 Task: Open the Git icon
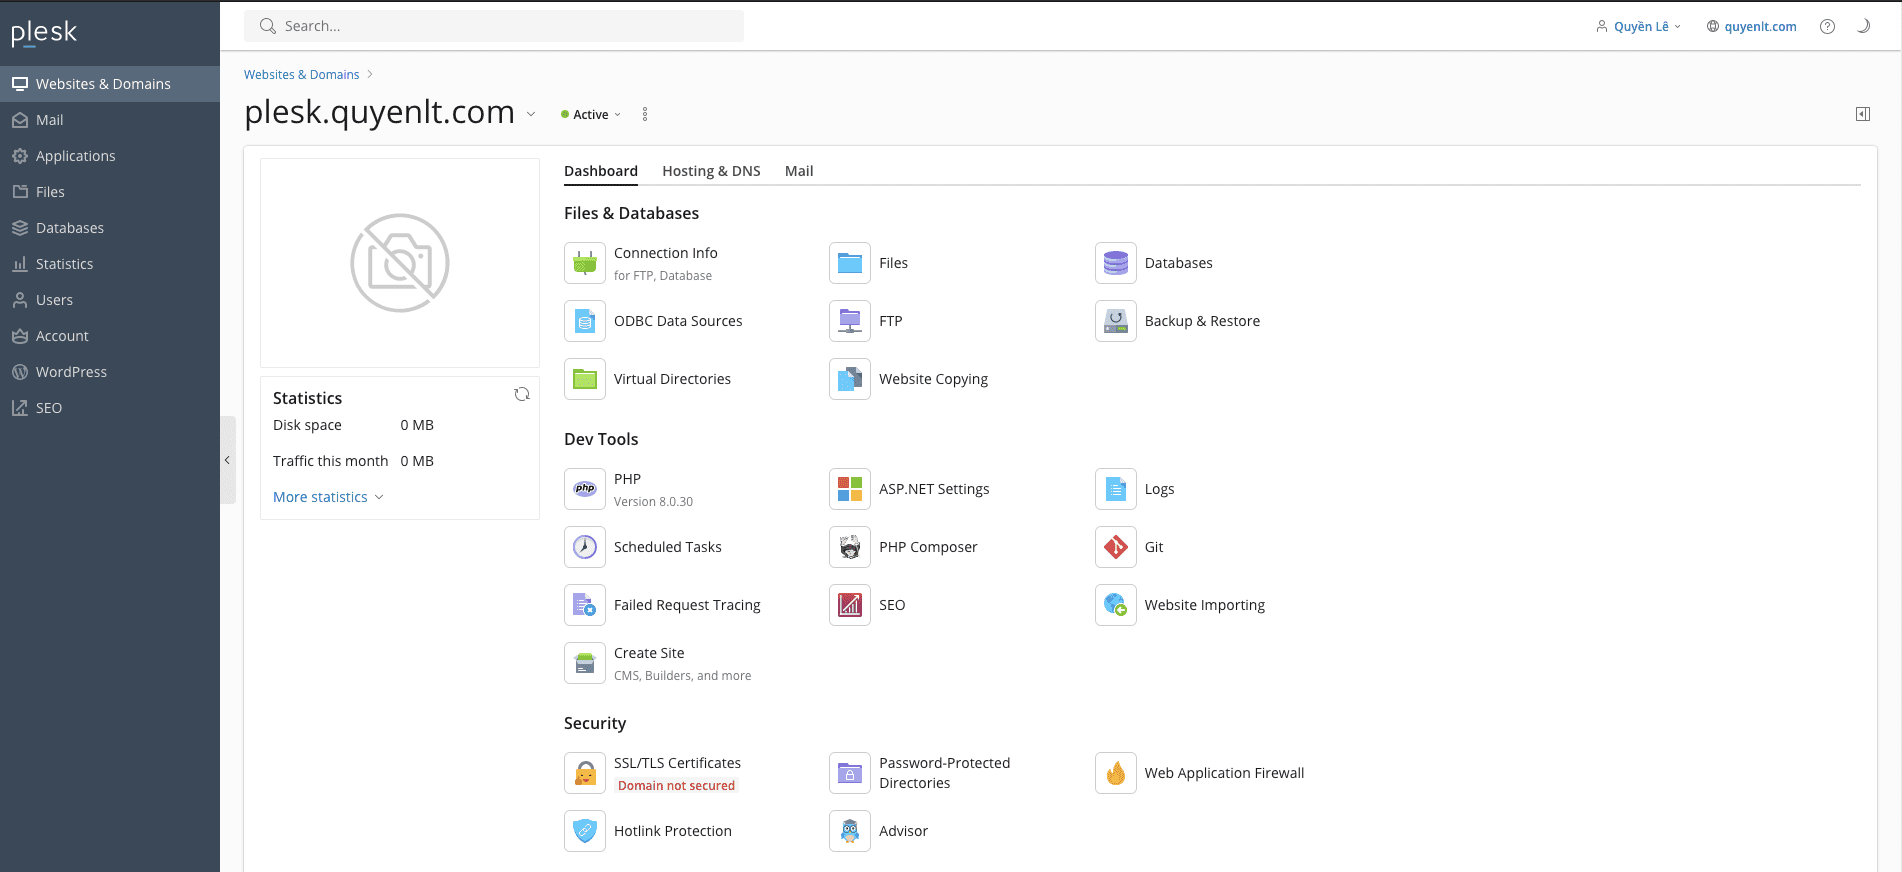[x=1116, y=547]
